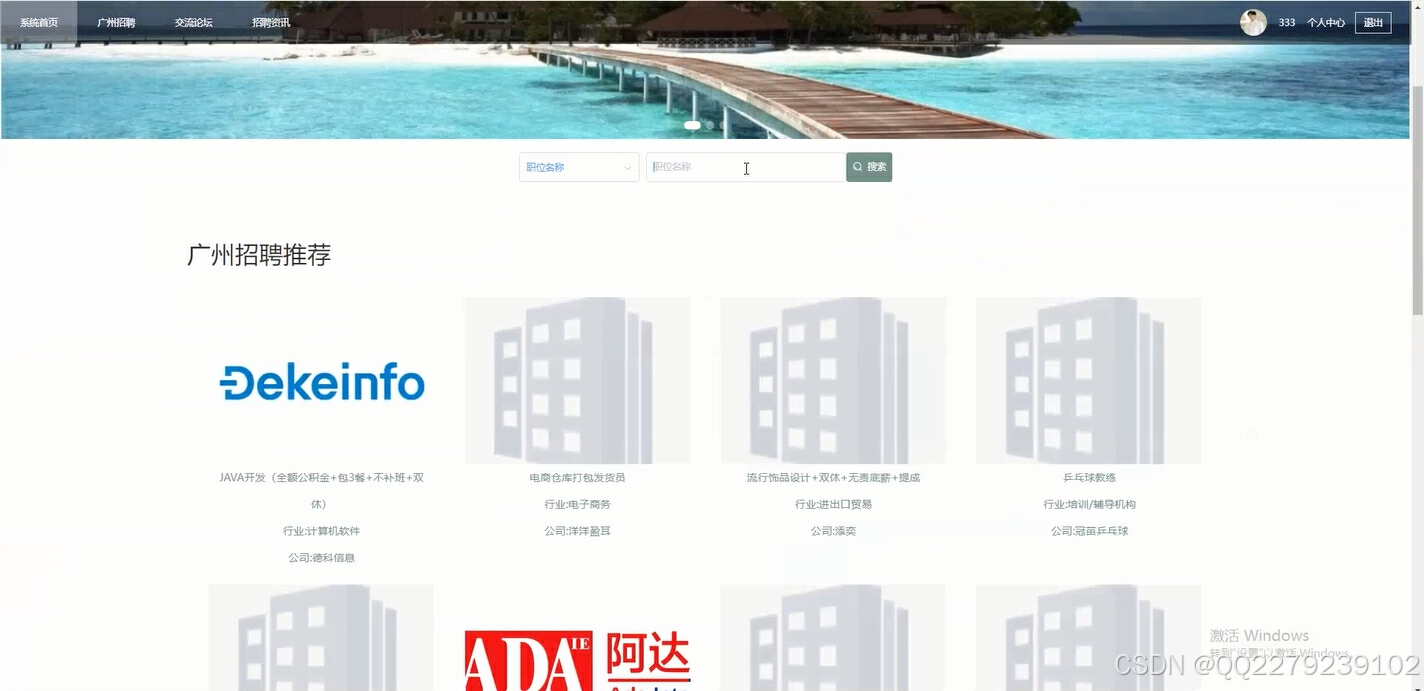
Task: Click the scrollbar up arrow
Action: [x=1418, y=7]
